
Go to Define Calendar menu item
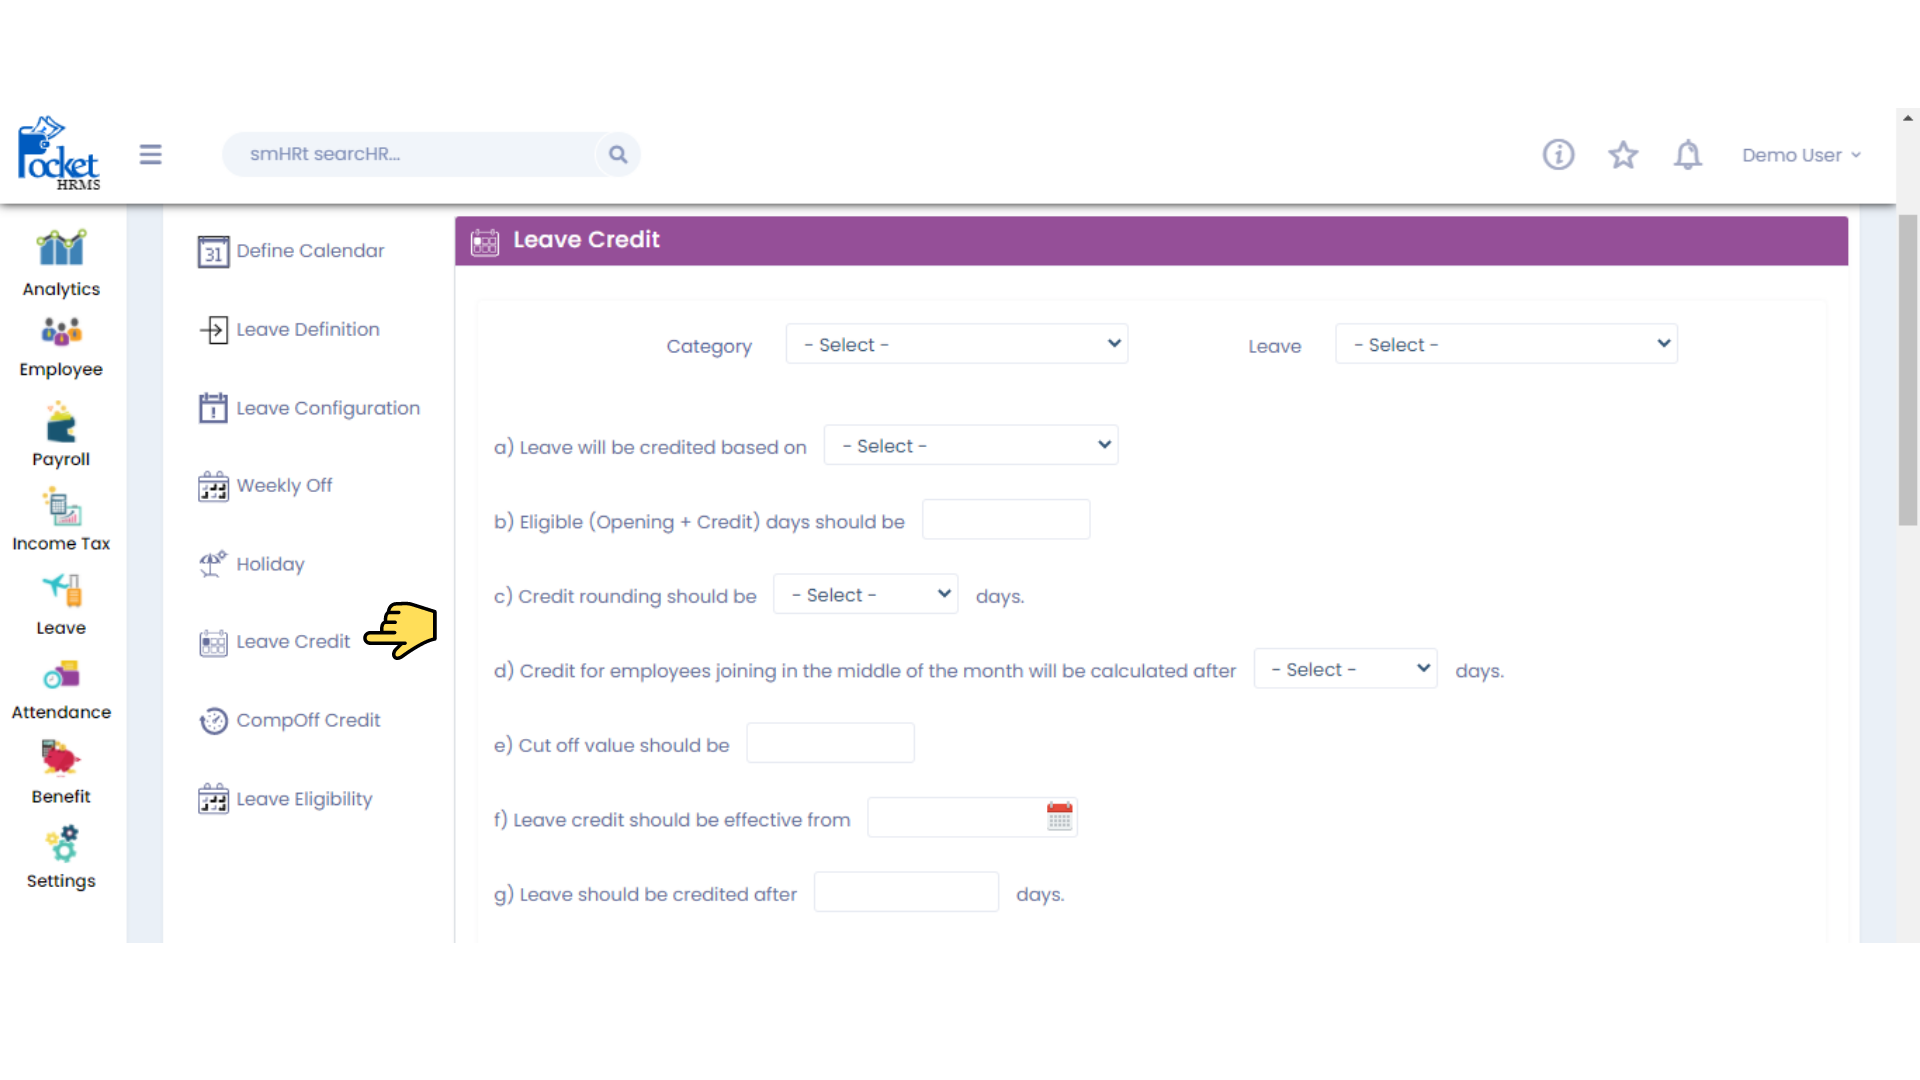click(310, 251)
